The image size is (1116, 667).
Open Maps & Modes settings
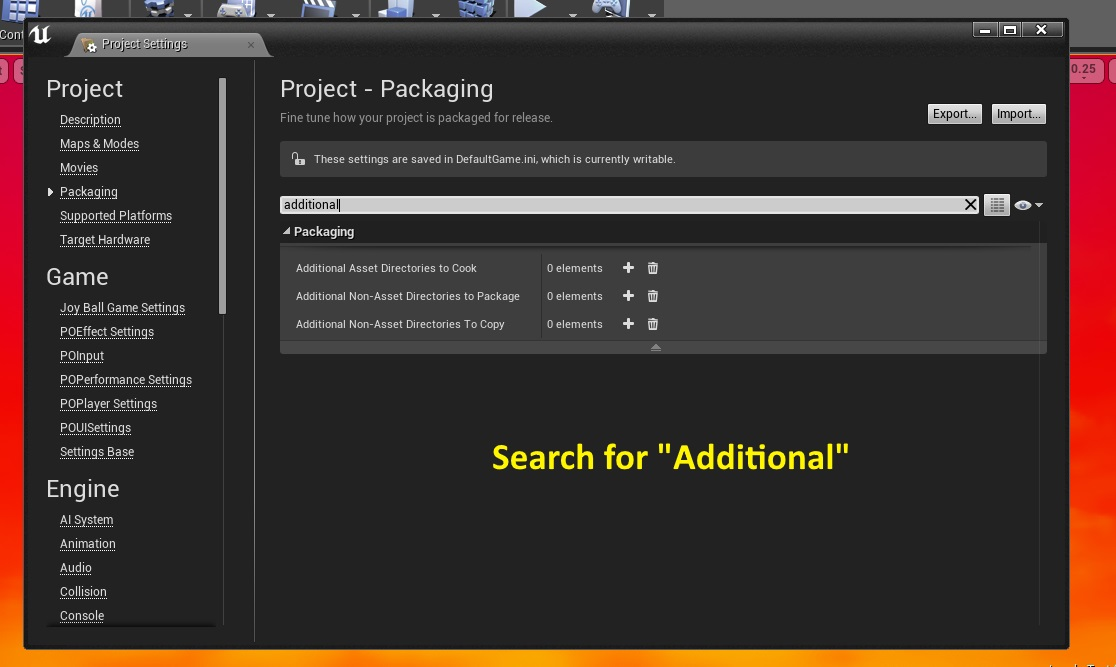coord(99,144)
